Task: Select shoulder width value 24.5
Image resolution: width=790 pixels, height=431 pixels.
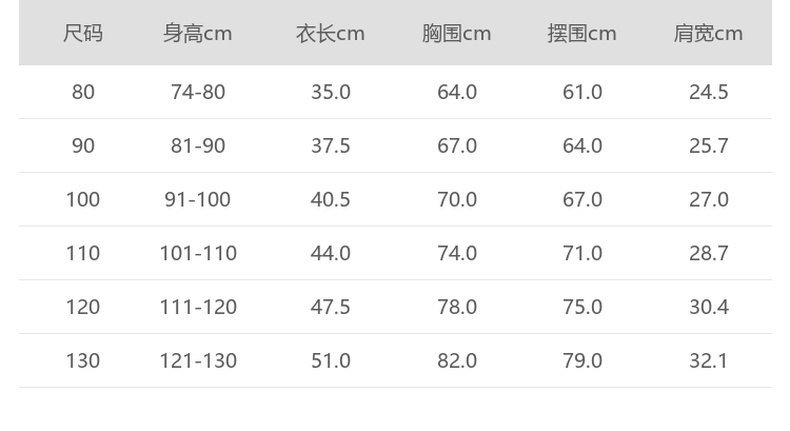Action: click(x=708, y=92)
